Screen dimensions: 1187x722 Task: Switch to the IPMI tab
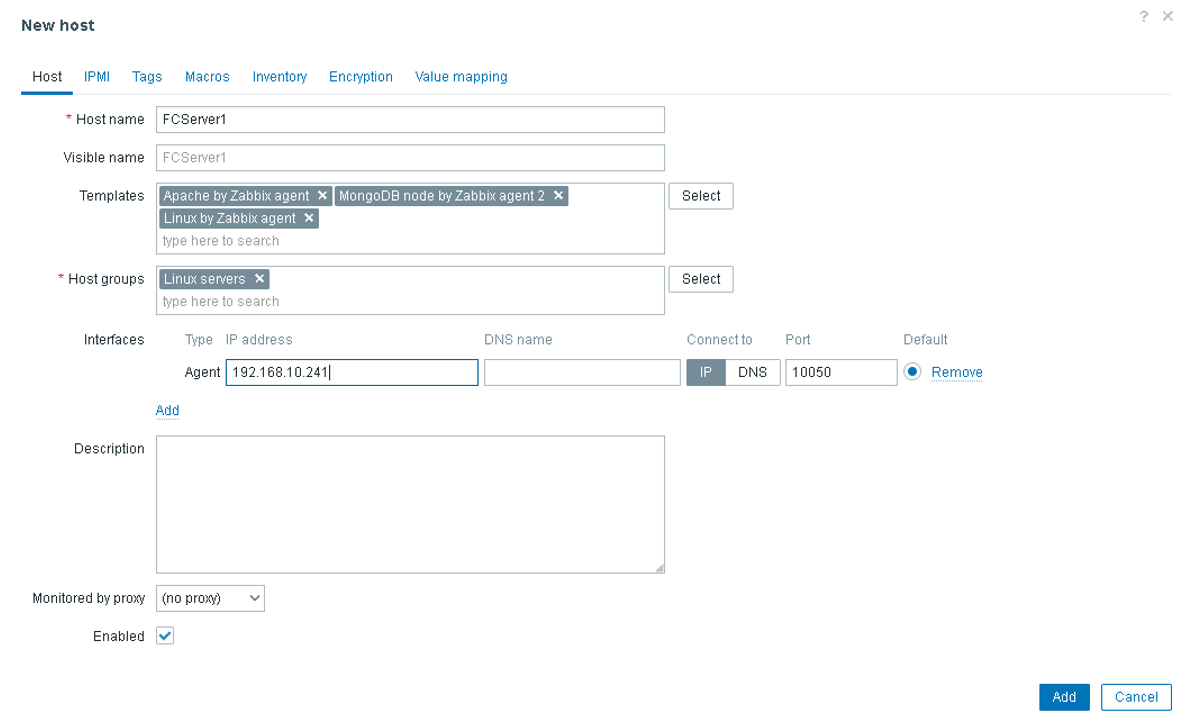[x=97, y=76]
